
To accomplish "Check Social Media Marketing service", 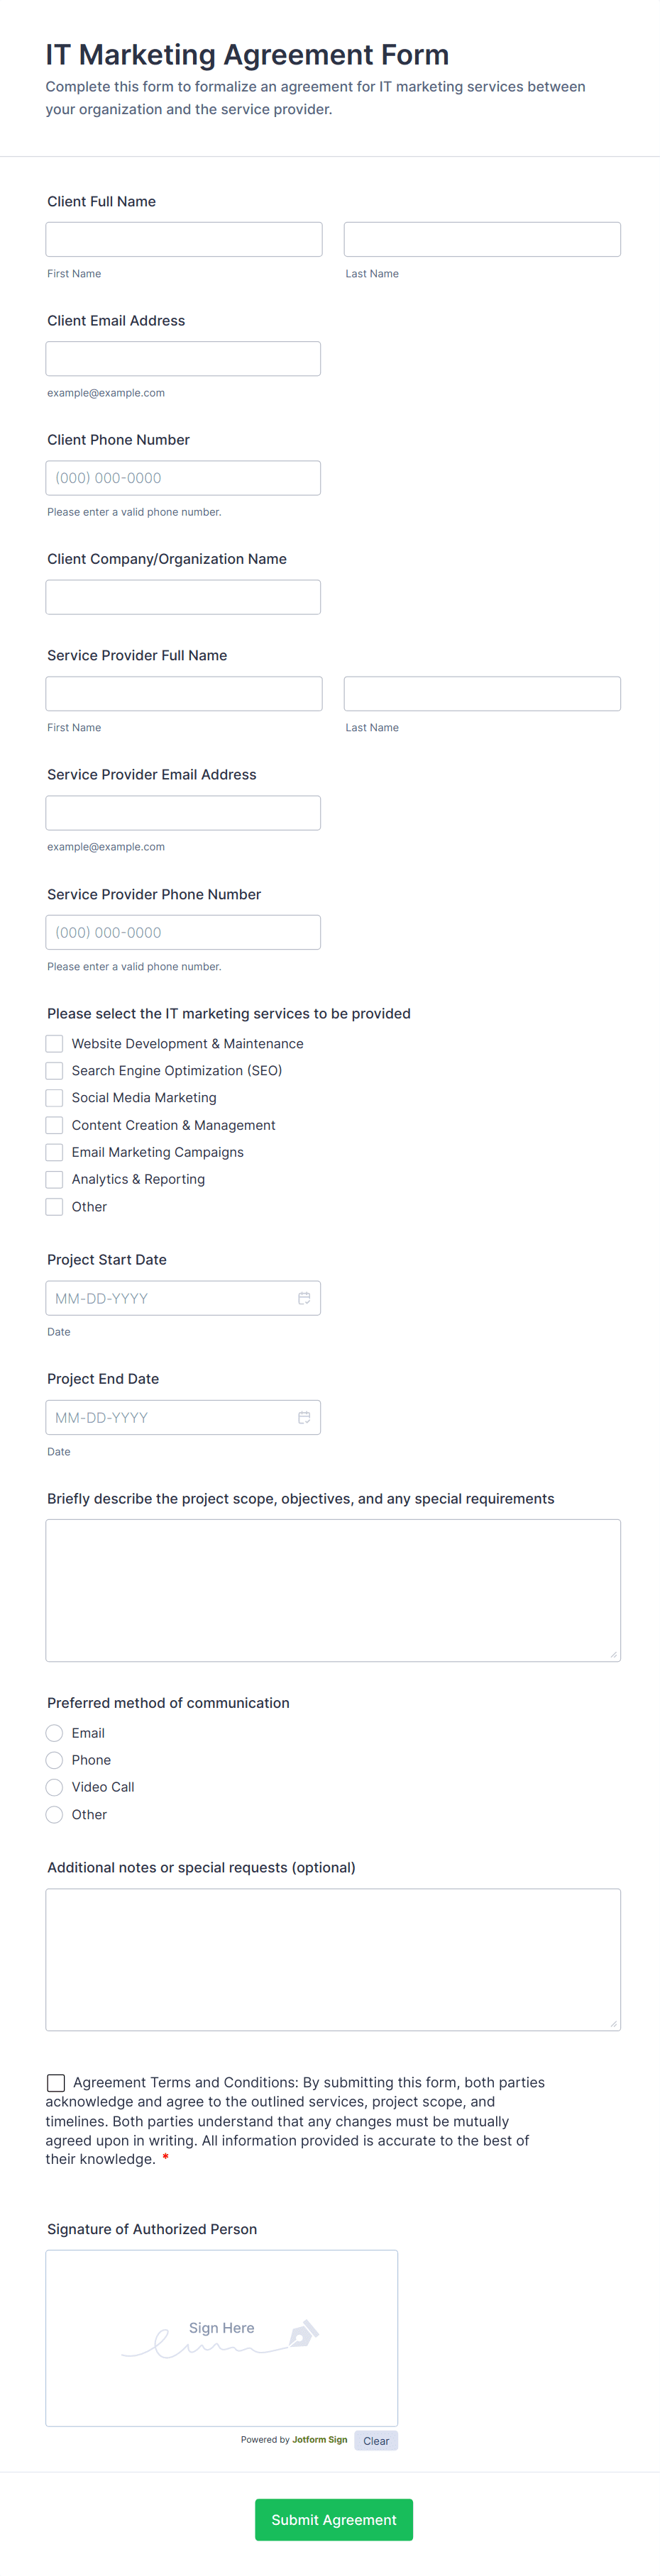I will 54,1097.
